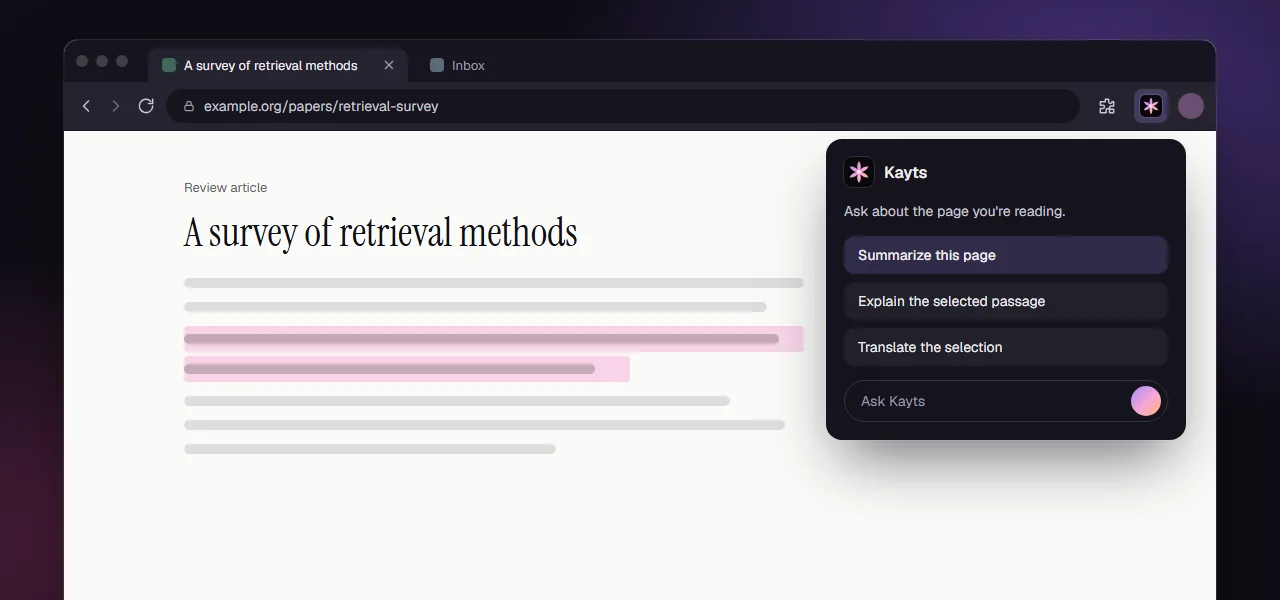Toggle the Kayts extension toolbar icon
The height and width of the screenshot is (600, 1280).
click(1151, 106)
